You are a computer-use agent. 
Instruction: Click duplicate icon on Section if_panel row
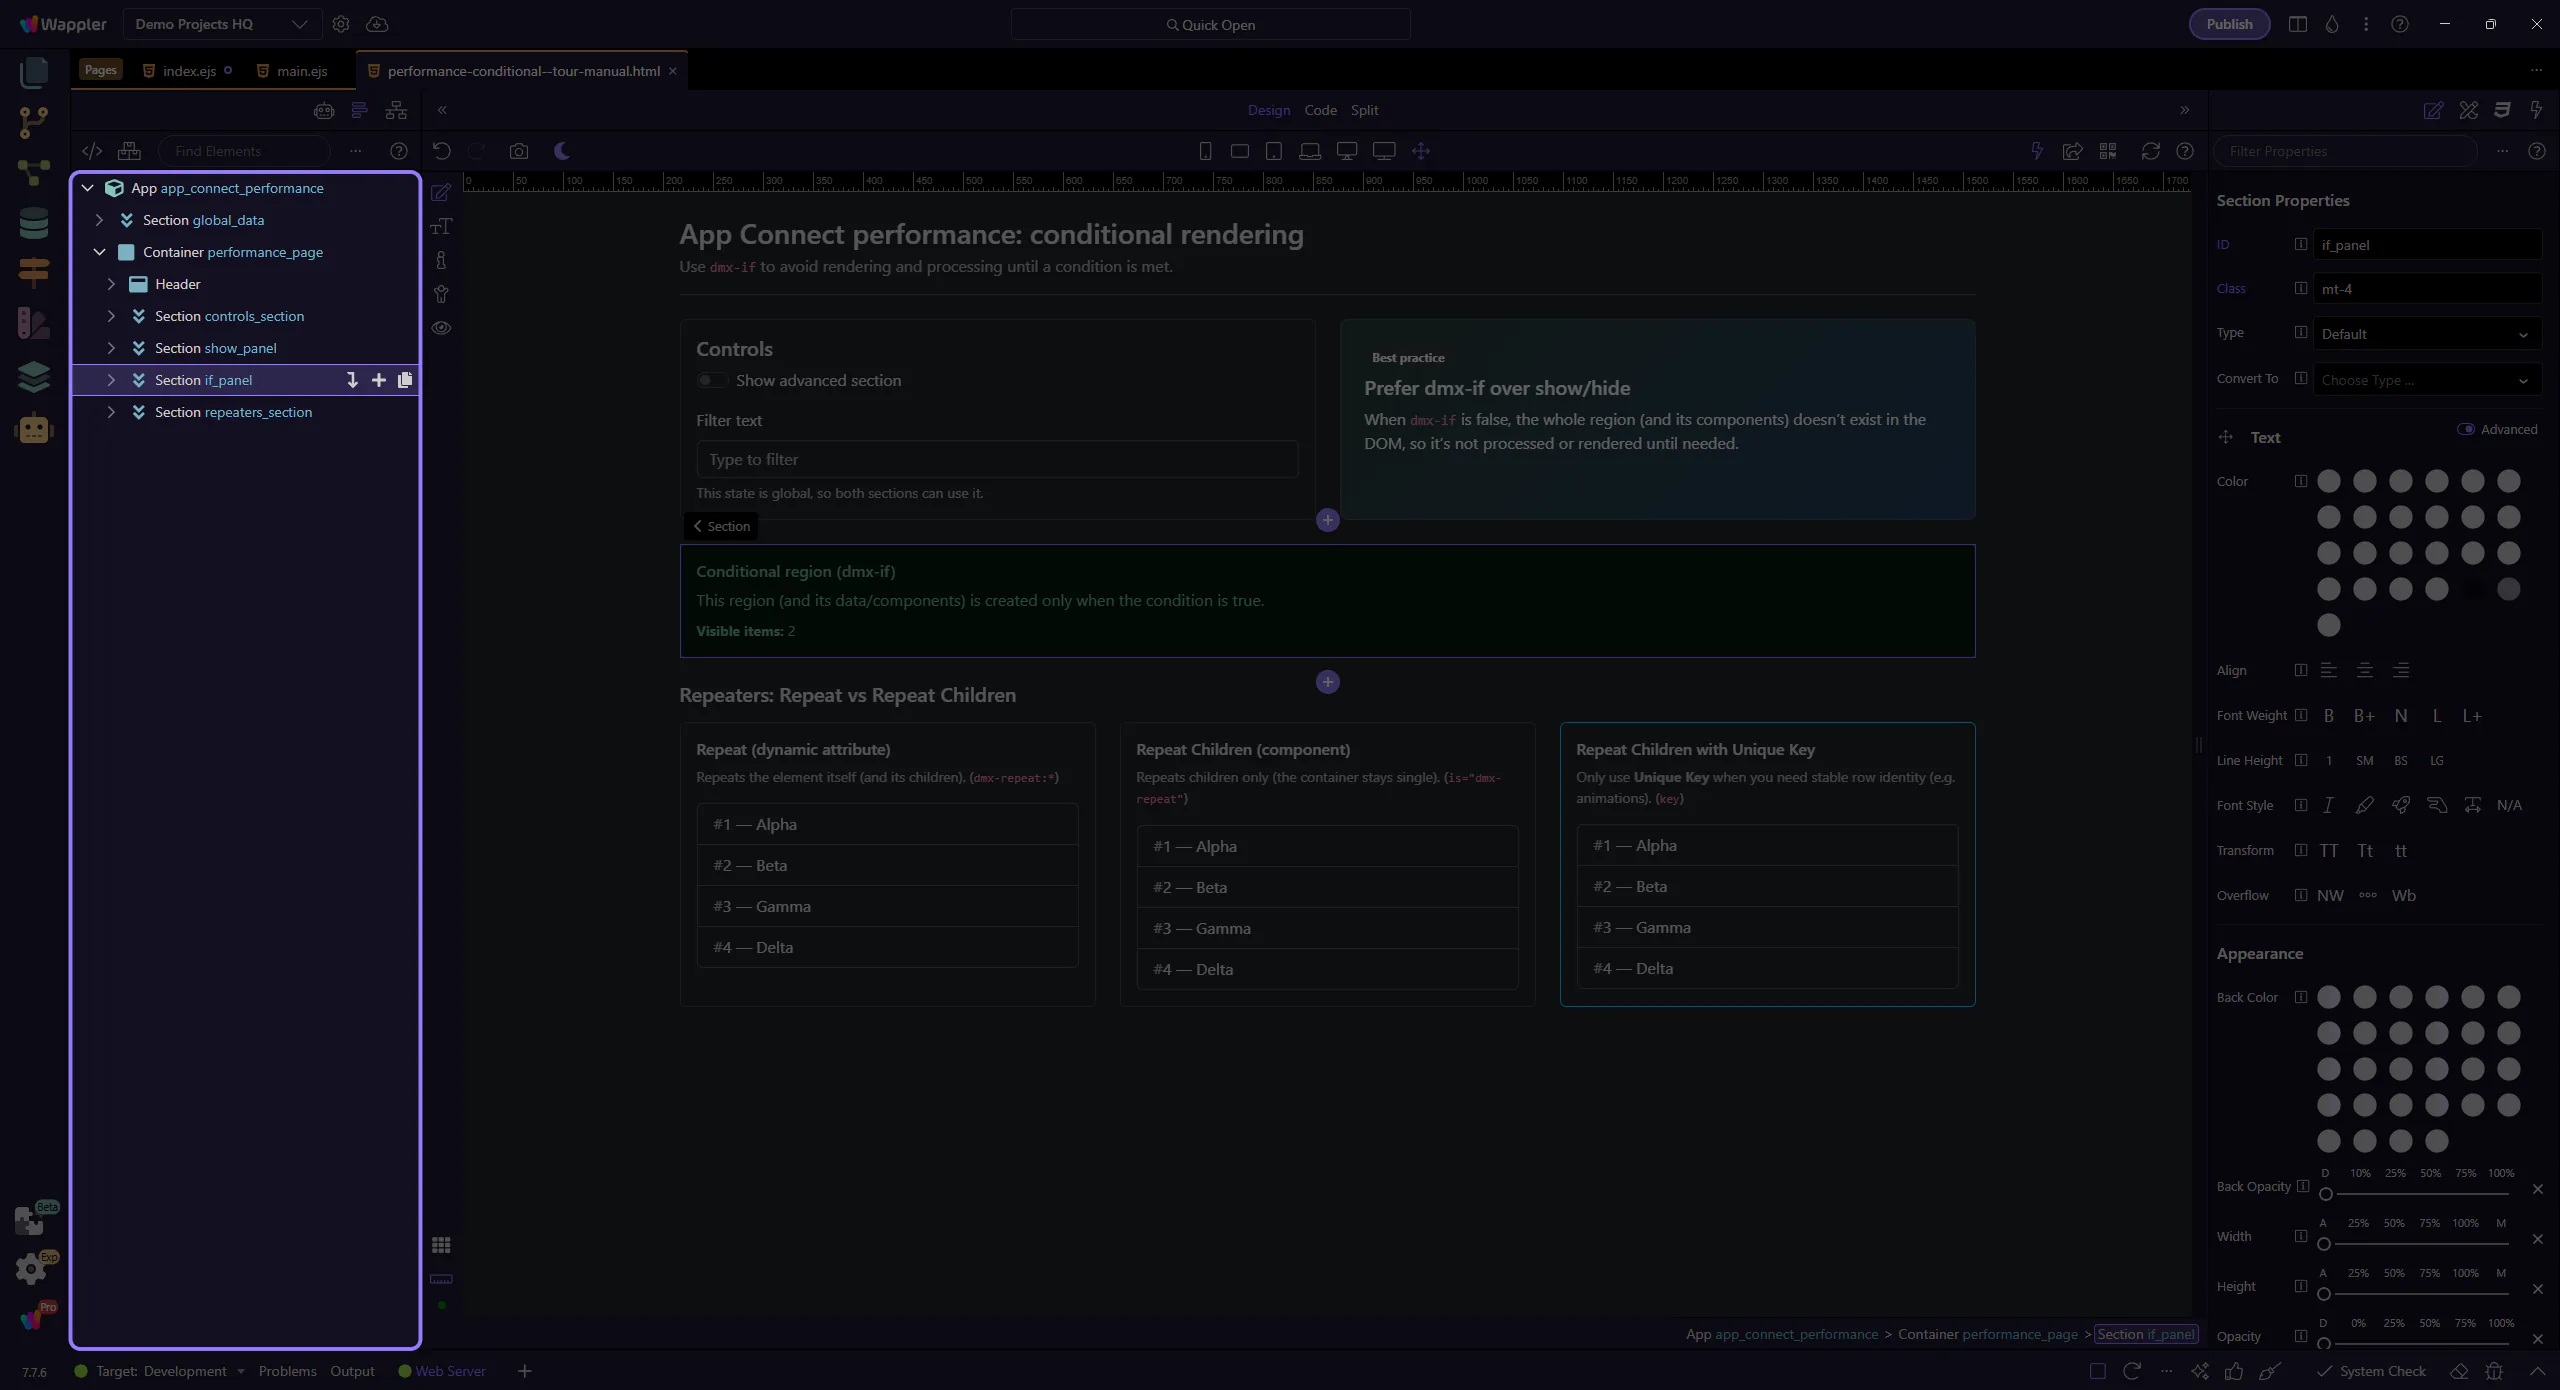click(405, 380)
